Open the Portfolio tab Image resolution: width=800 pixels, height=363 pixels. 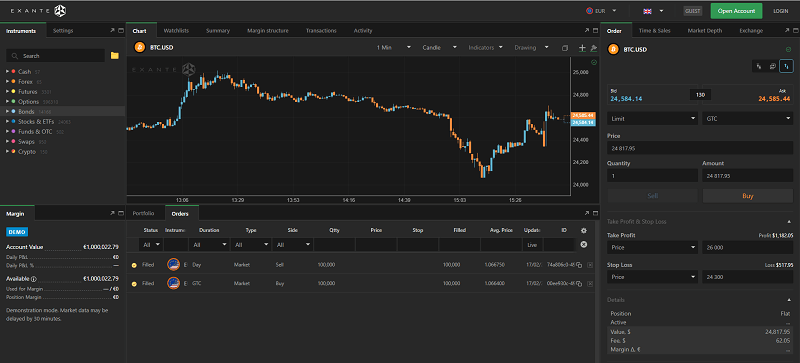[143, 213]
